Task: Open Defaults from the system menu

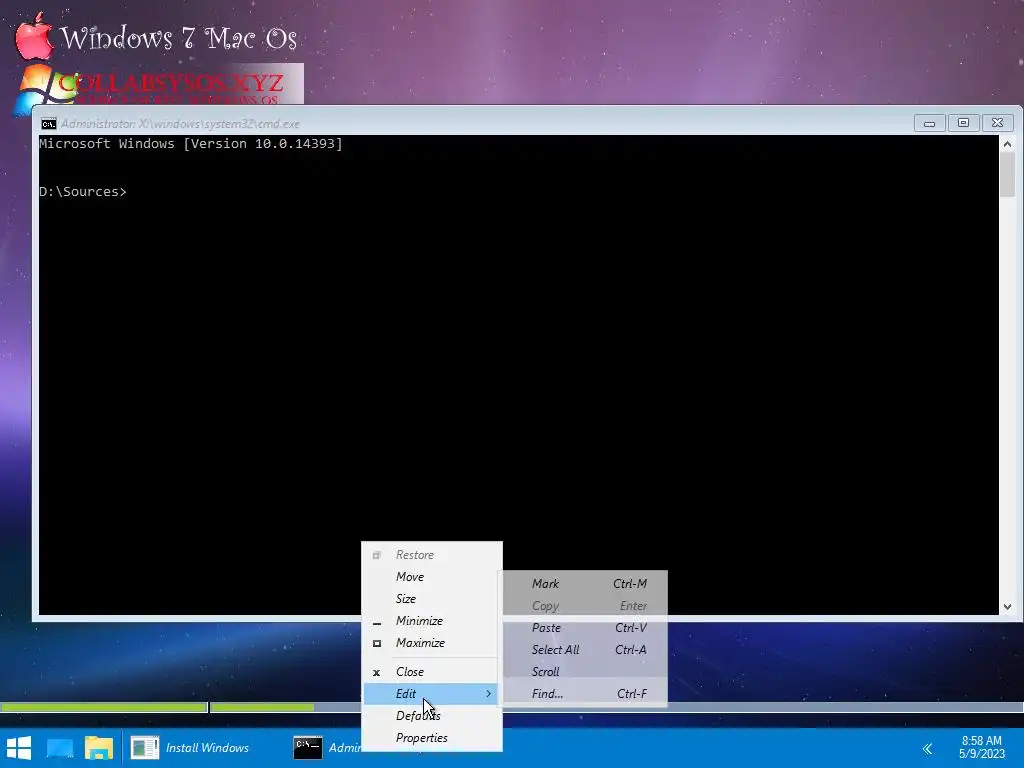Action: coord(432,716)
